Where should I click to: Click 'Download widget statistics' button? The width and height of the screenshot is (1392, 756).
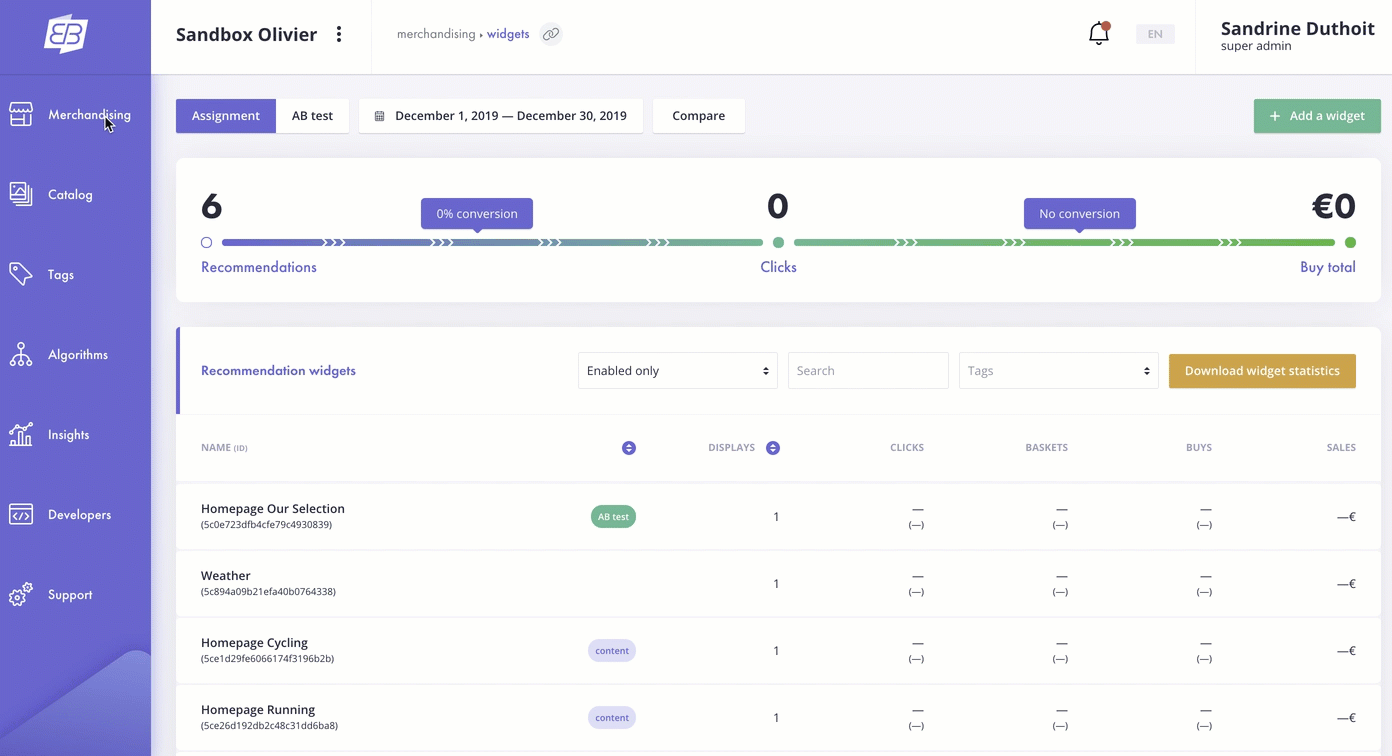point(1262,371)
